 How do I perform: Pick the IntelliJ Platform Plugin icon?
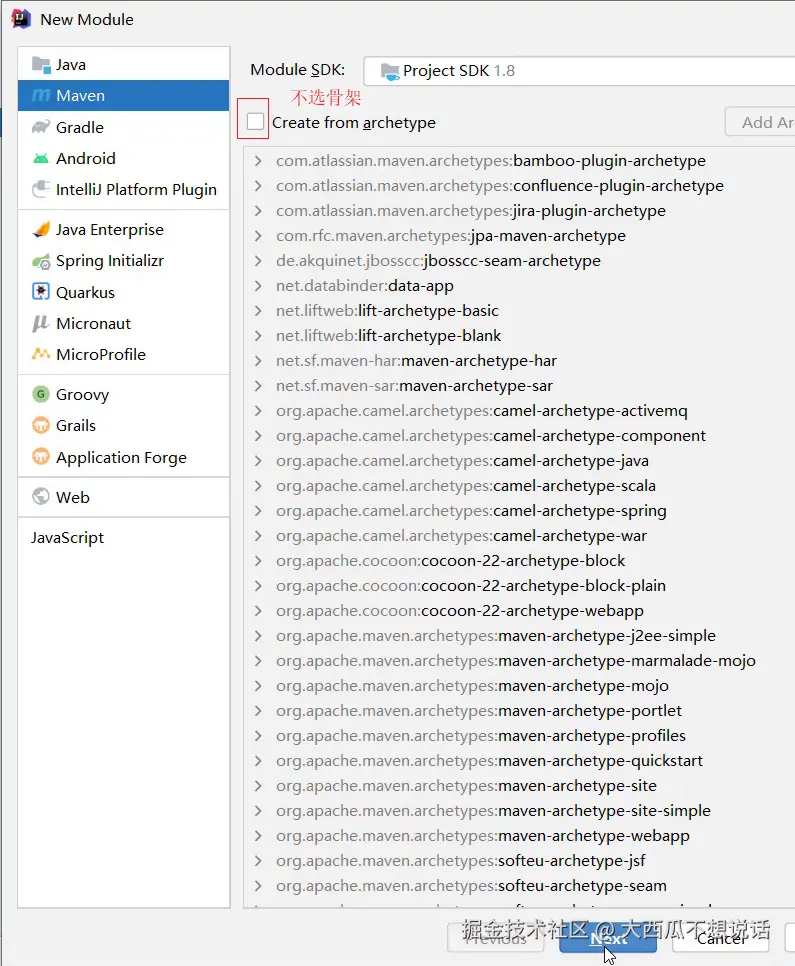41,190
